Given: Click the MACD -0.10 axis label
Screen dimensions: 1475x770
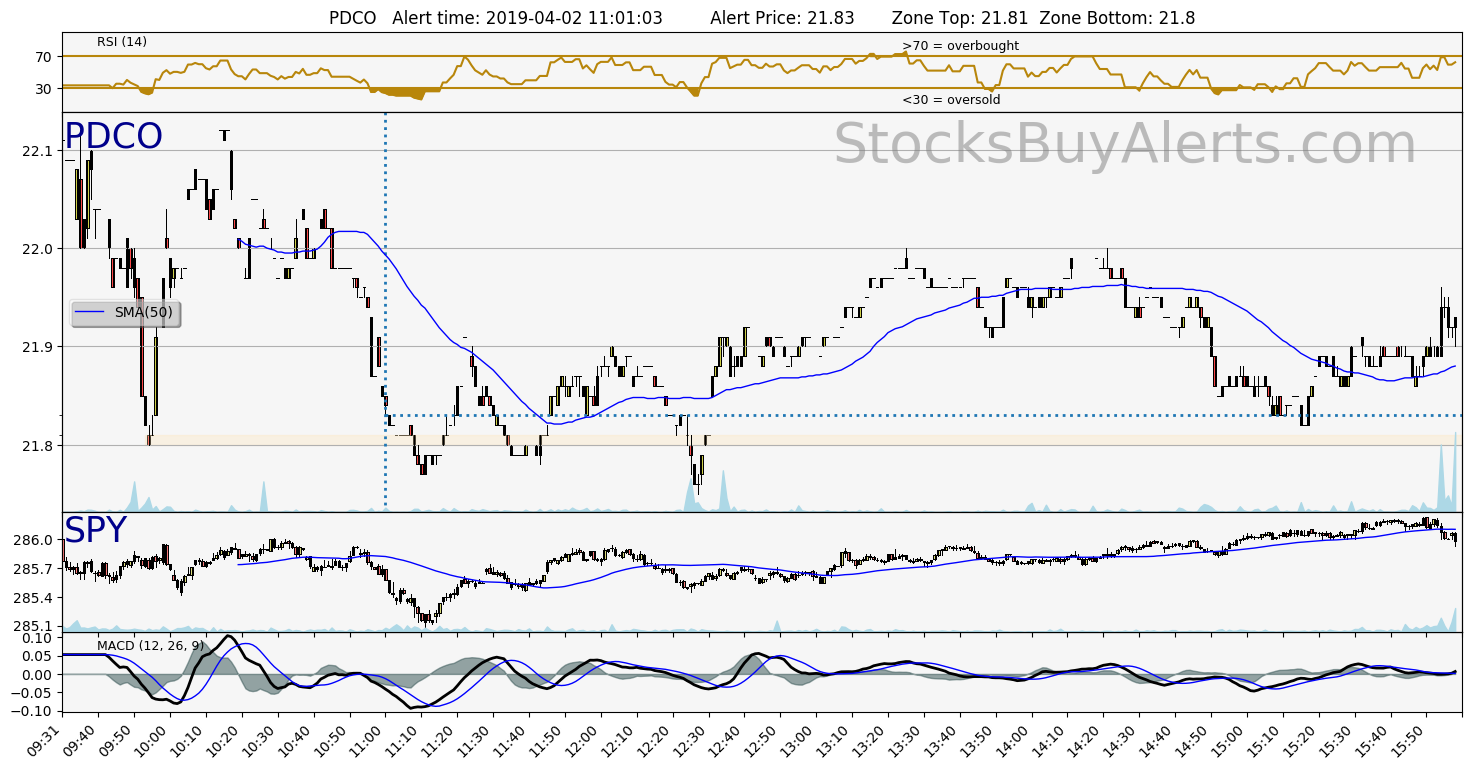Looking at the screenshot, I should 32,711.
